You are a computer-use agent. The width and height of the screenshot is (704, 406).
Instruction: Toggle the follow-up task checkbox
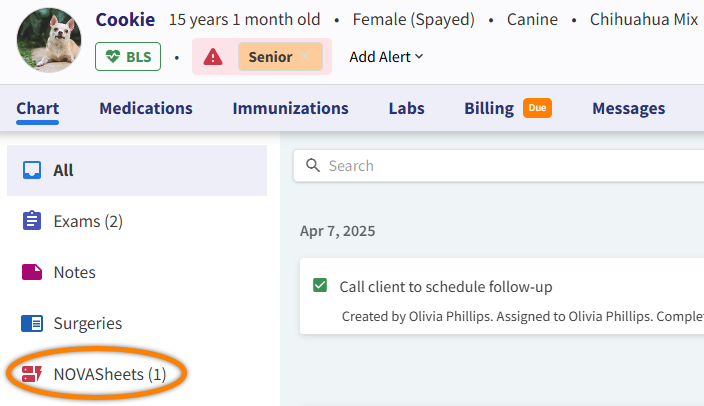(x=320, y=287)
